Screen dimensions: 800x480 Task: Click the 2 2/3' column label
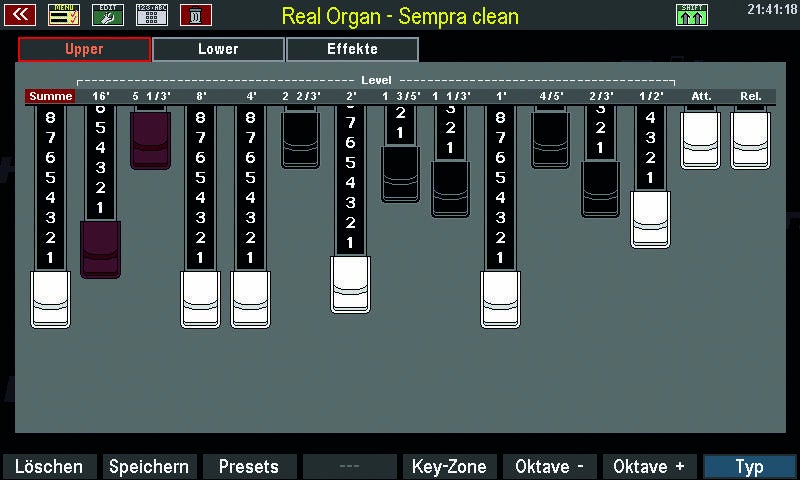pyautogui.click(x=301, y=96)
